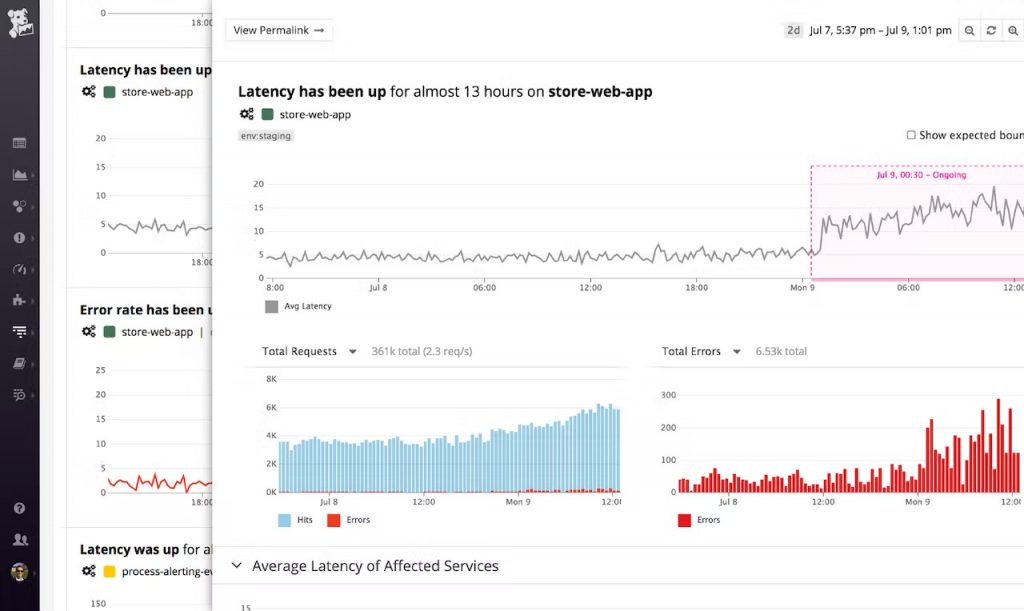Click the refresh icon in time controls
The image size is (1024, 611).
tap(991, 30)
